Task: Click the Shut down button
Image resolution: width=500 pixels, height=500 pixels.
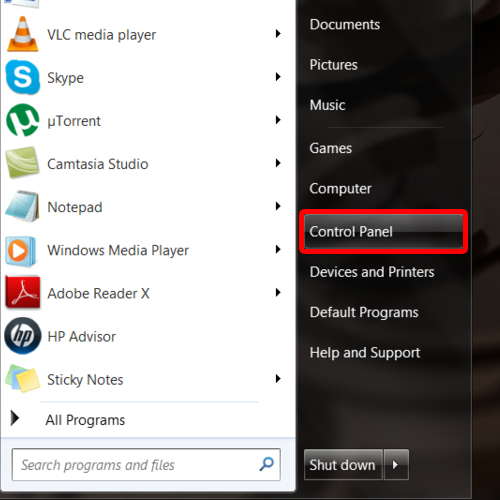Action: coord(343,464)
